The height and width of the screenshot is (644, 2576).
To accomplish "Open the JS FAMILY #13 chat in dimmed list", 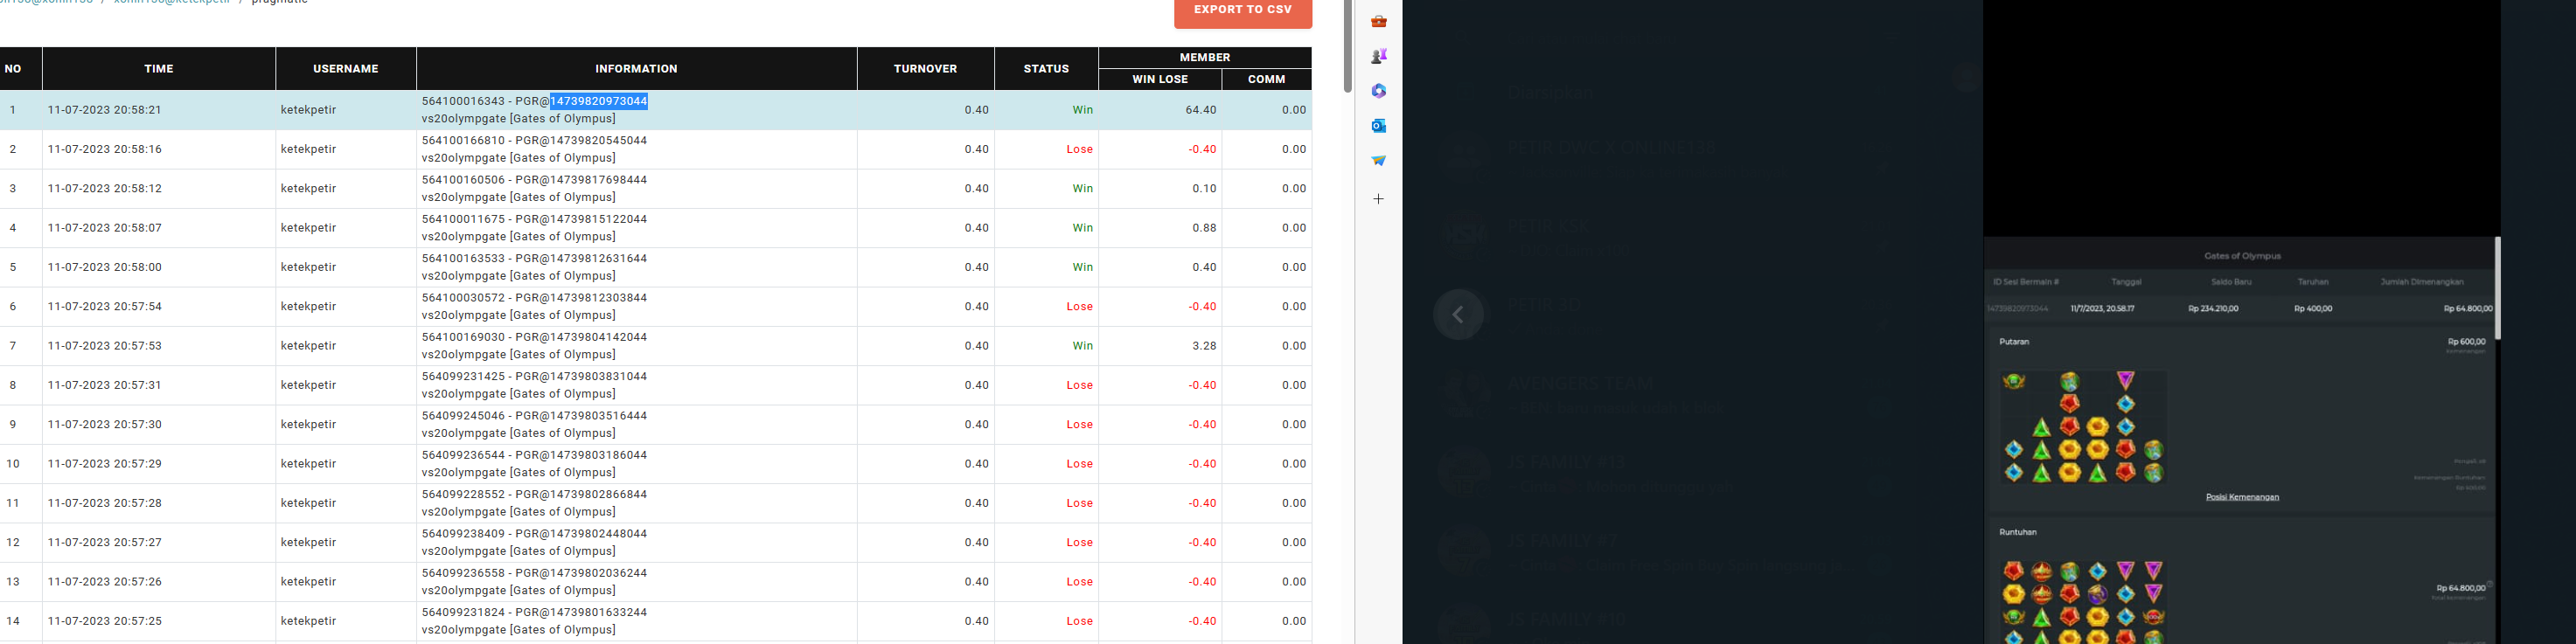I will [1566, 462].
